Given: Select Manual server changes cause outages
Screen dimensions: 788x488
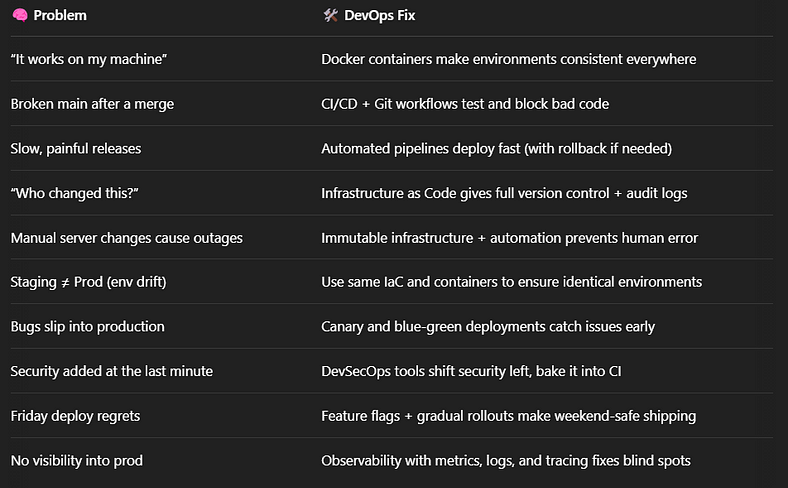Looking at the screenshot, I should [x=127, y=238].
